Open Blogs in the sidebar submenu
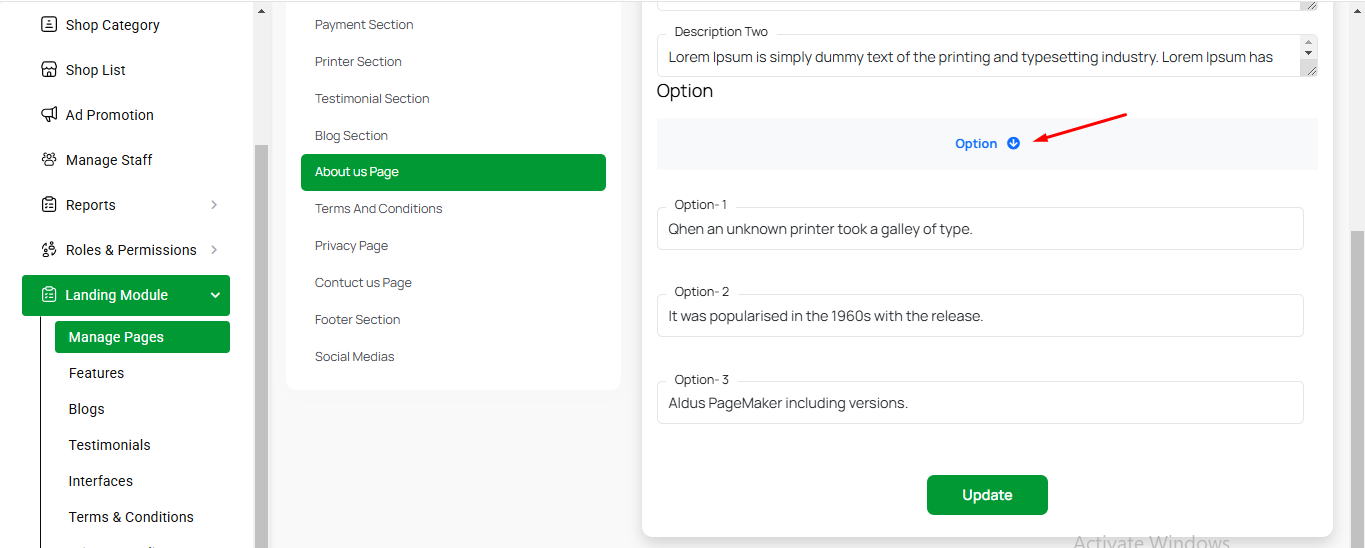This screenshot has height=548, width=1365. pos(86,409)
